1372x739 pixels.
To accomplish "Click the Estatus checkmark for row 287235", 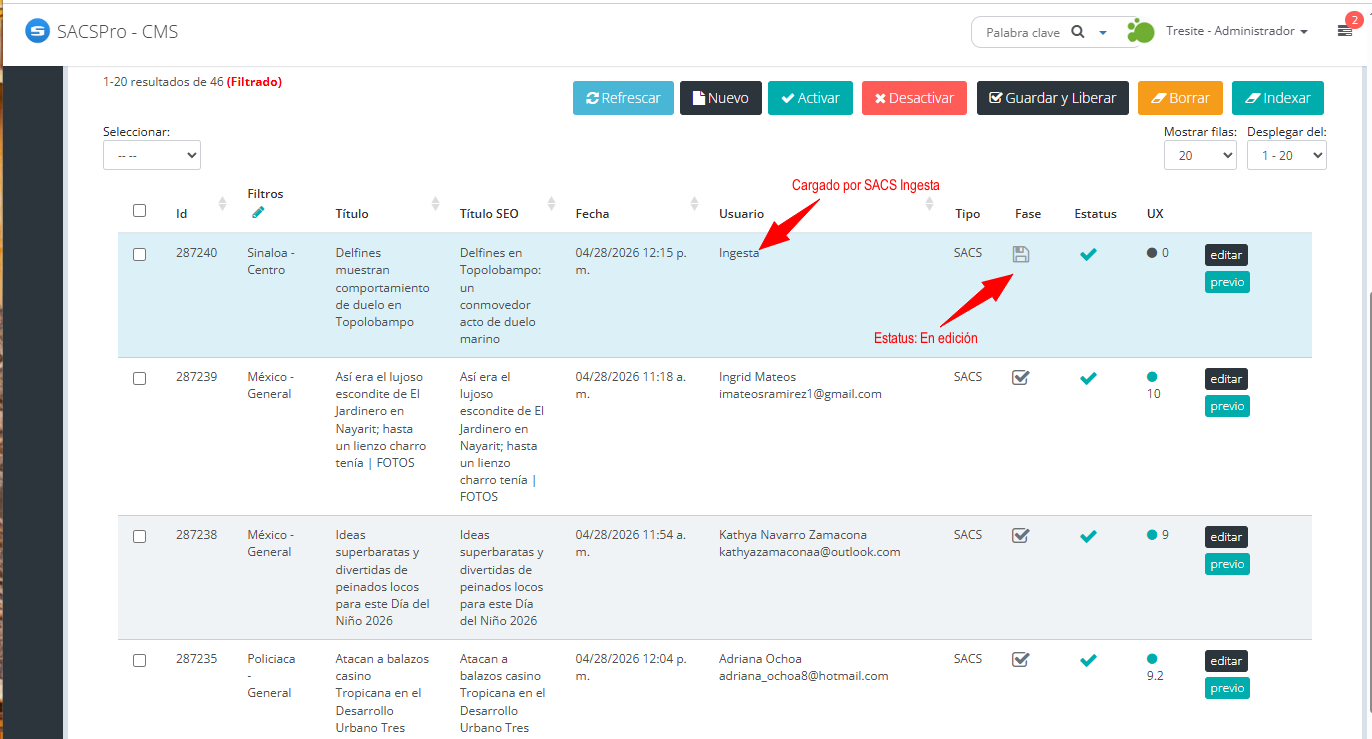I will (x=1088, y=659).
